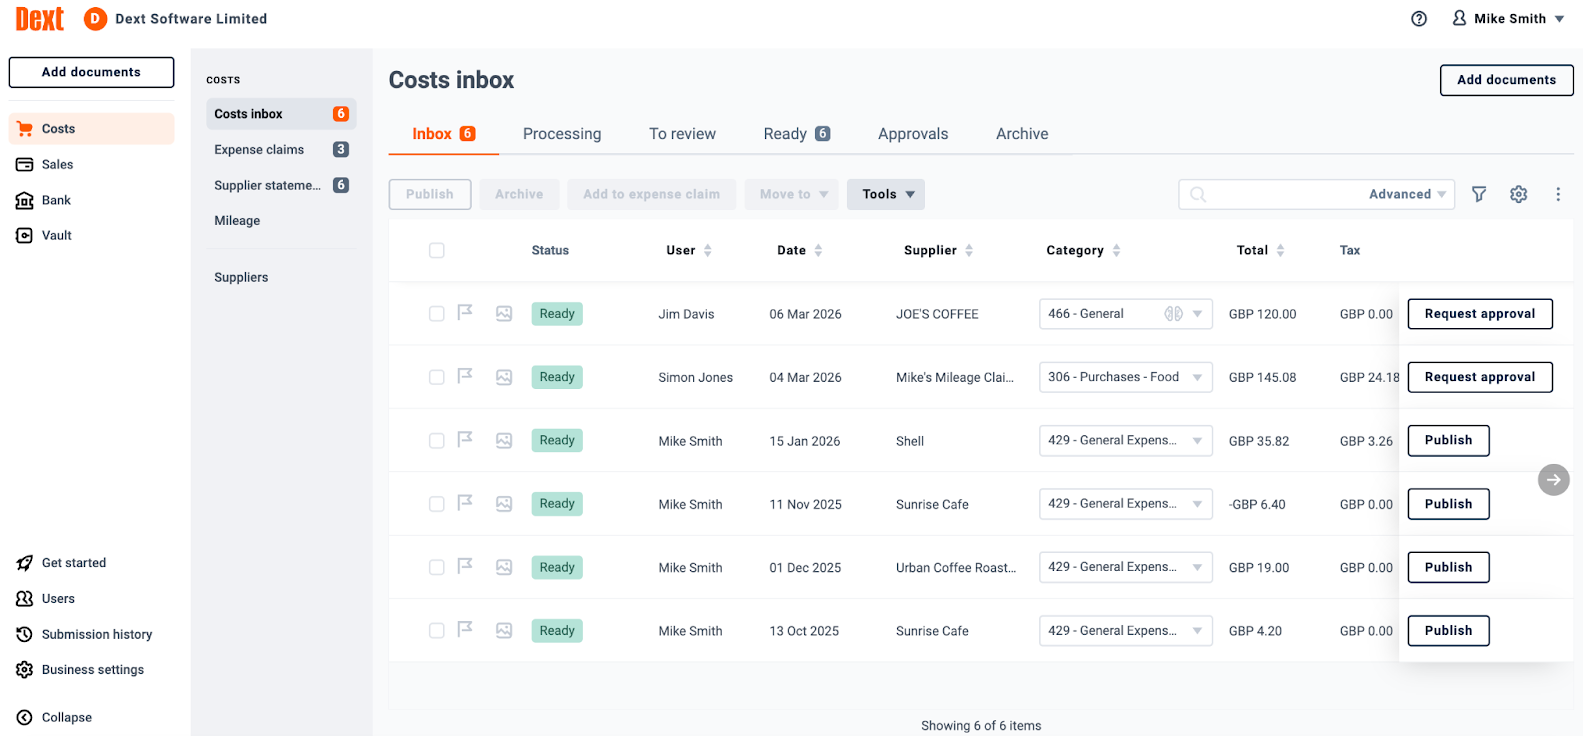Open Expense claims in Costs menu
1583x736 pixels.
pos(281,149)
